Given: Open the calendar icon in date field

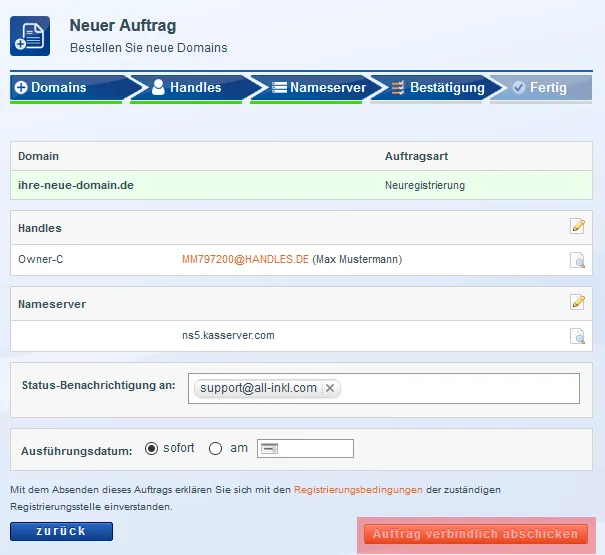Looking at the screenshot, I should [x=269, y=448].
